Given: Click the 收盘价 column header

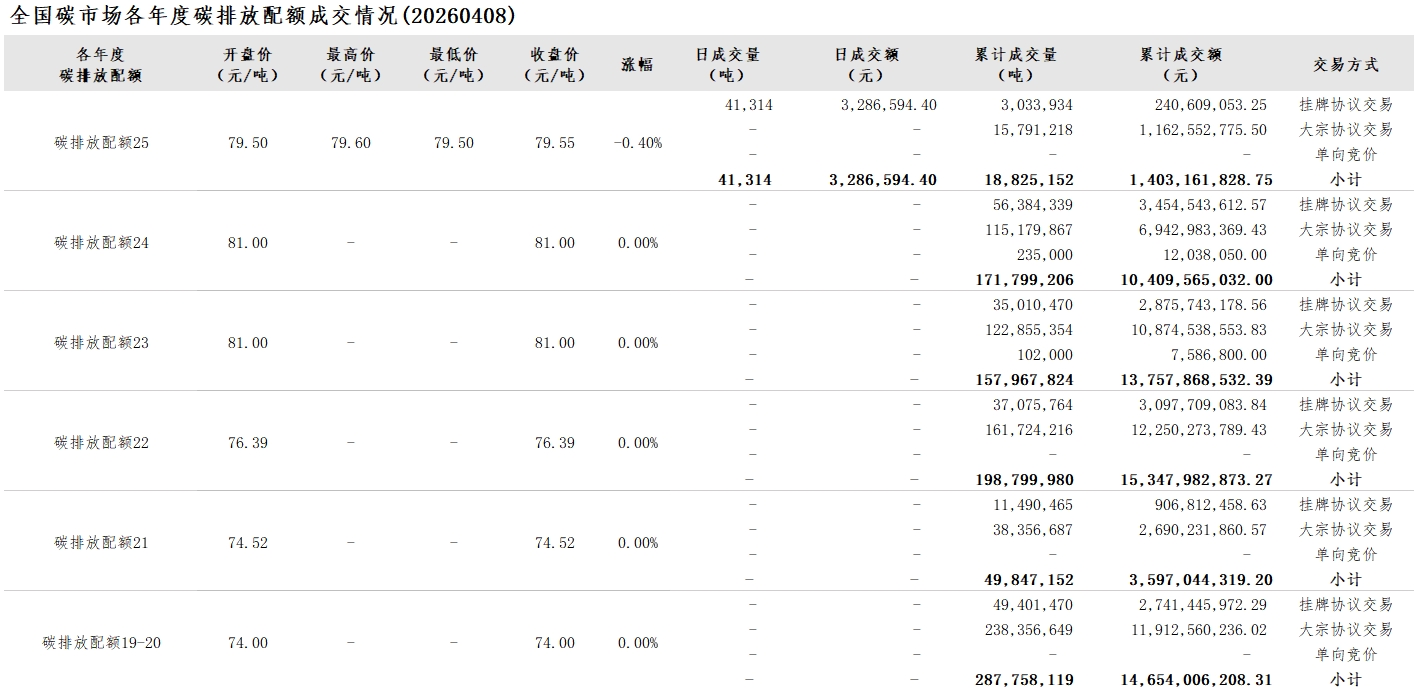Looking at the screenshot, I should pyautogui.click(x=554, y=64).
